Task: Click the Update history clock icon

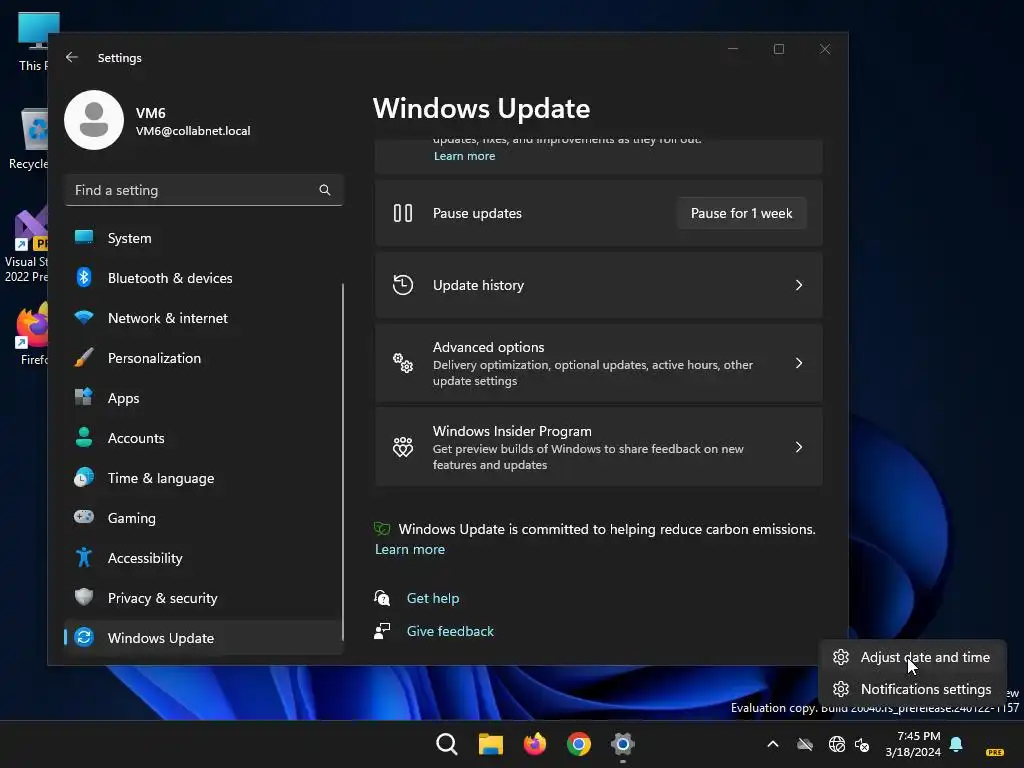Action: 403,285
